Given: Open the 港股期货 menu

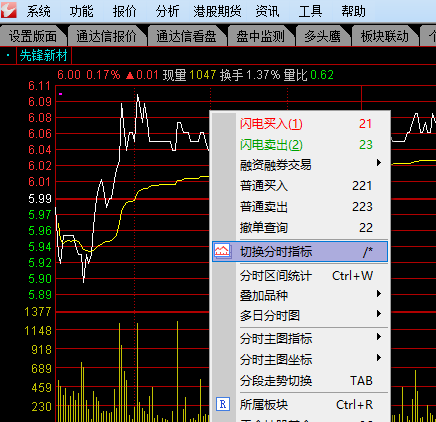Looking at the screenshot, I should tap(217, 11).
